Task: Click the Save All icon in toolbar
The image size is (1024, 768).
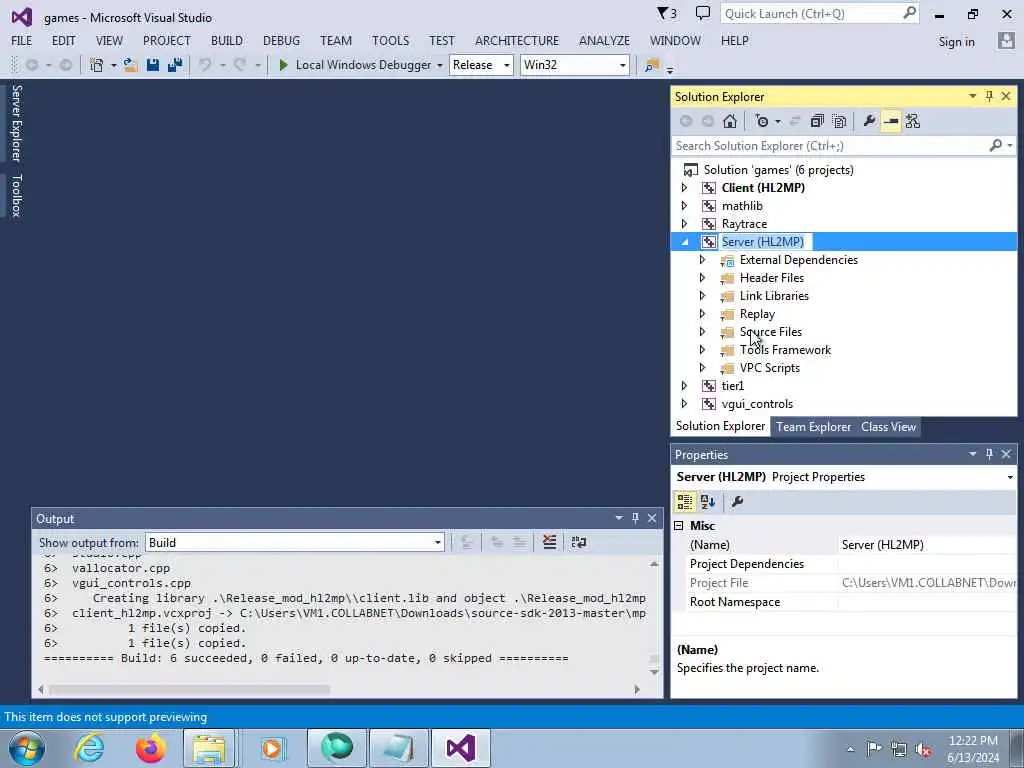Action: point(175,65)
